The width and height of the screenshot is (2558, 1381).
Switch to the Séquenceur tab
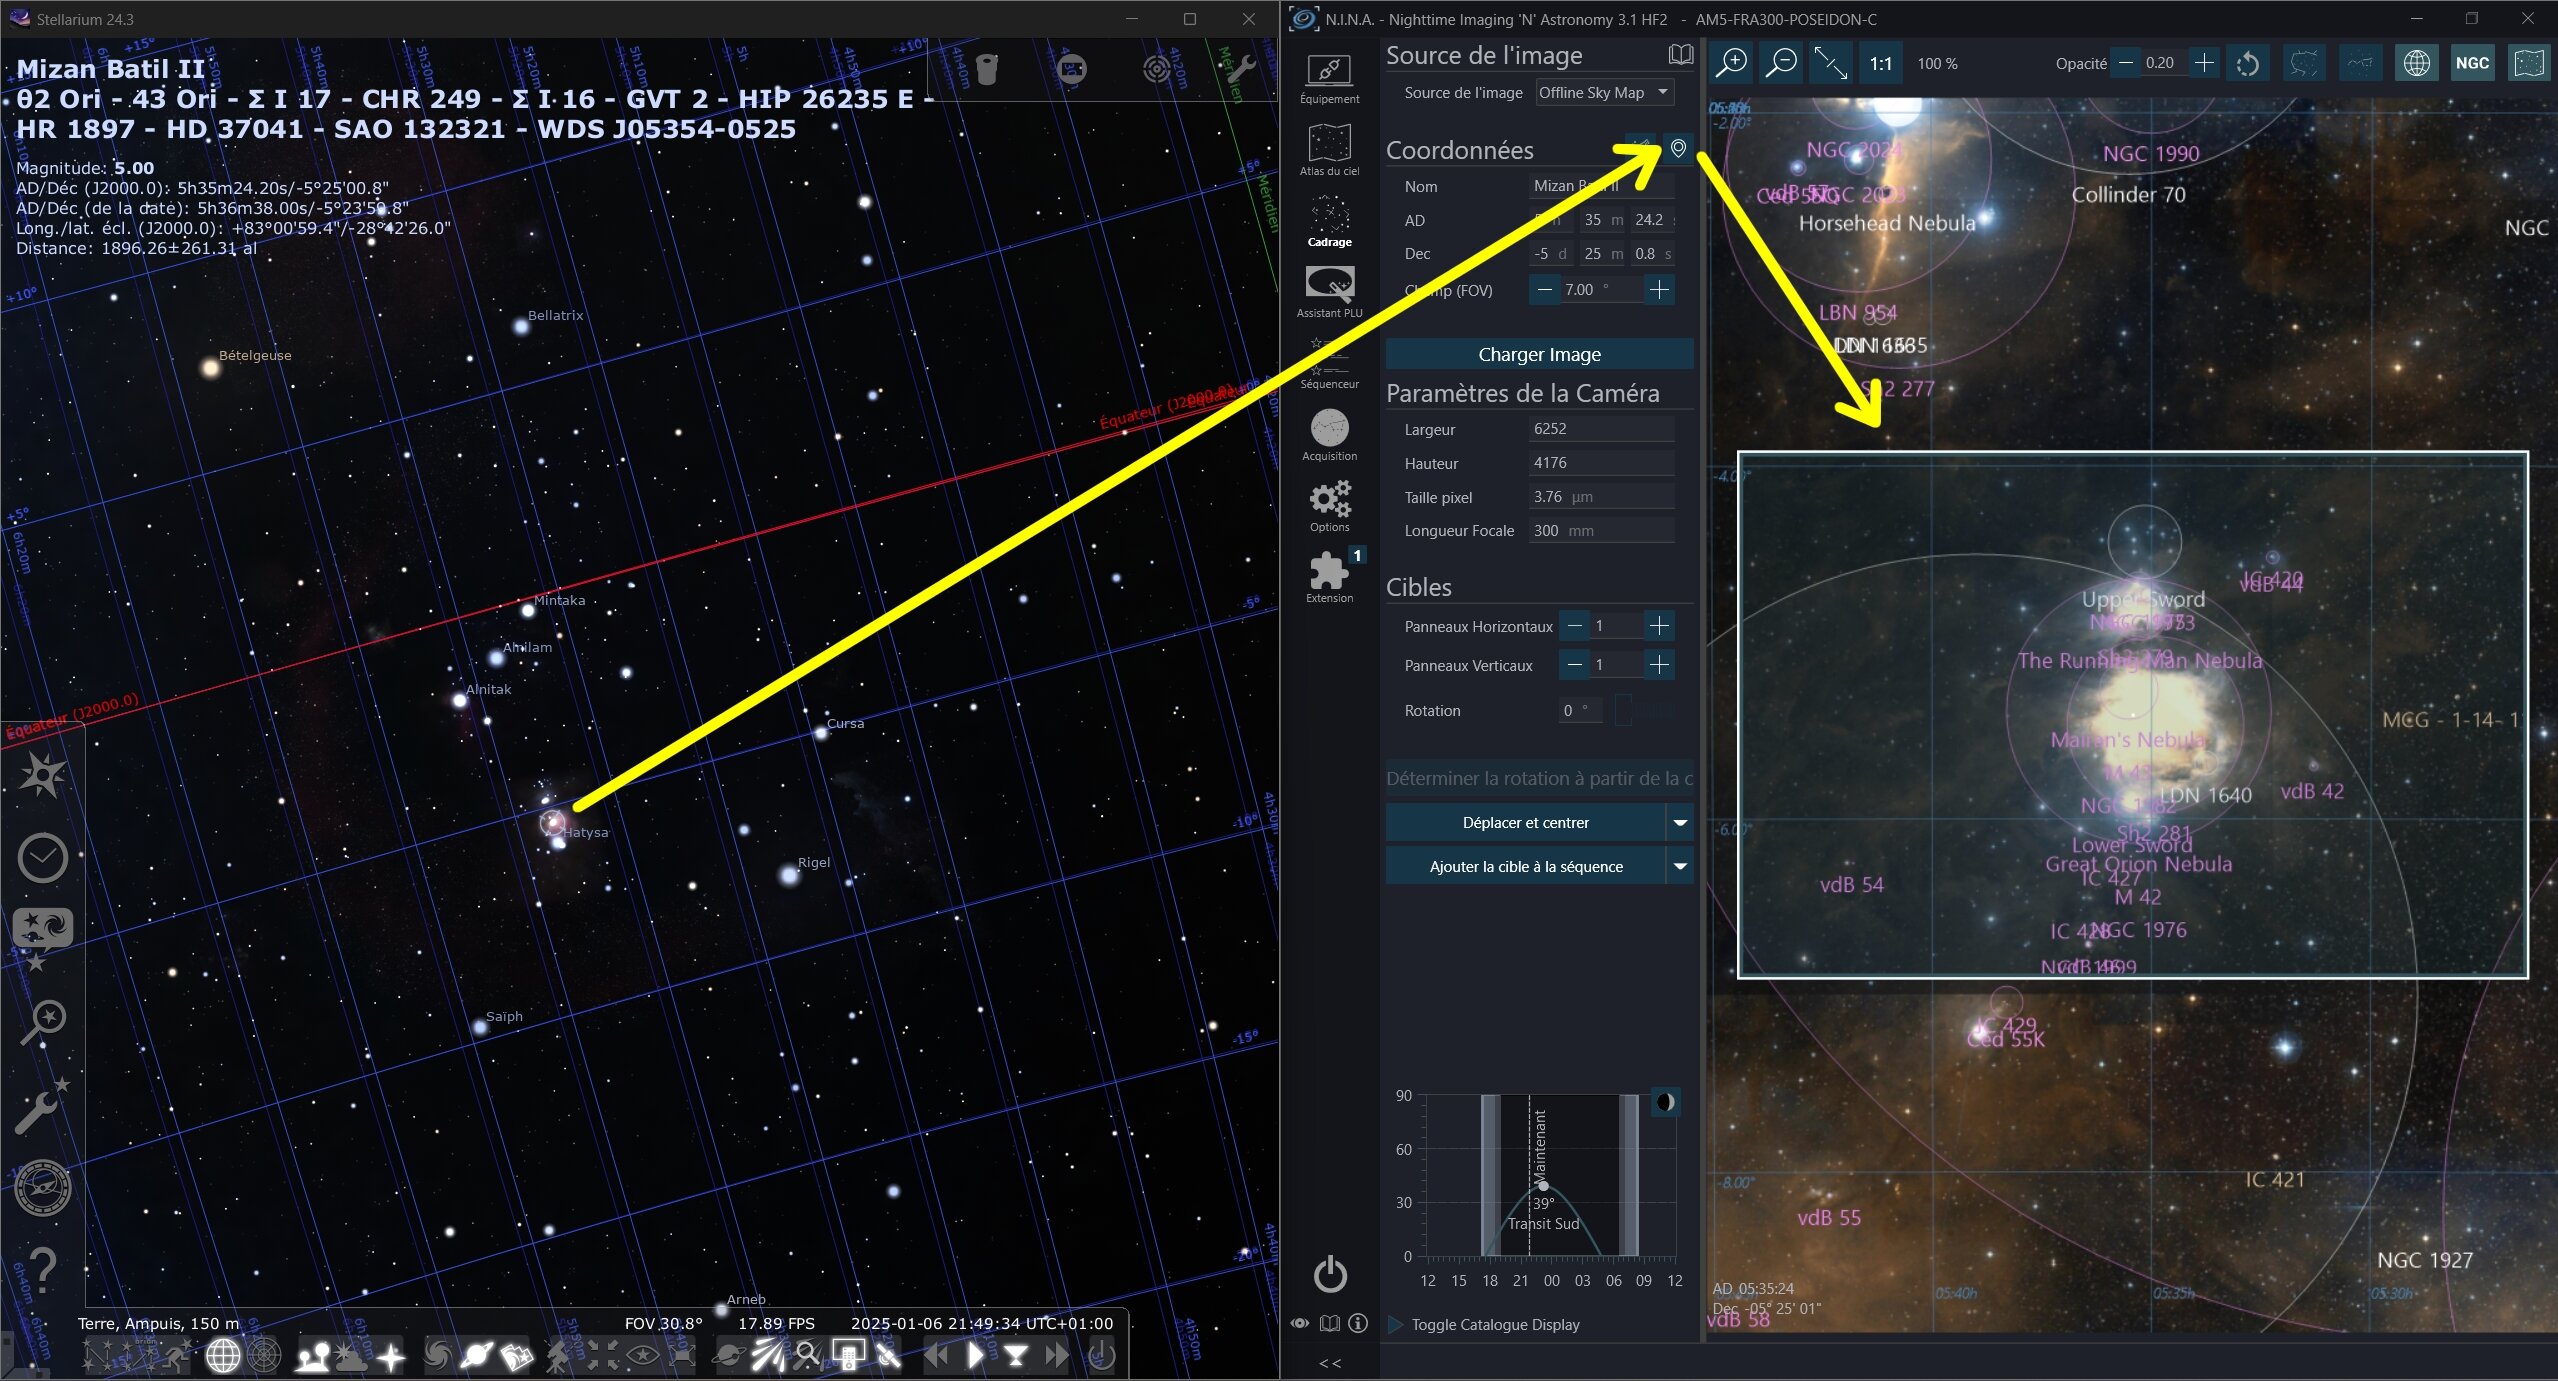pos(1329,363)
